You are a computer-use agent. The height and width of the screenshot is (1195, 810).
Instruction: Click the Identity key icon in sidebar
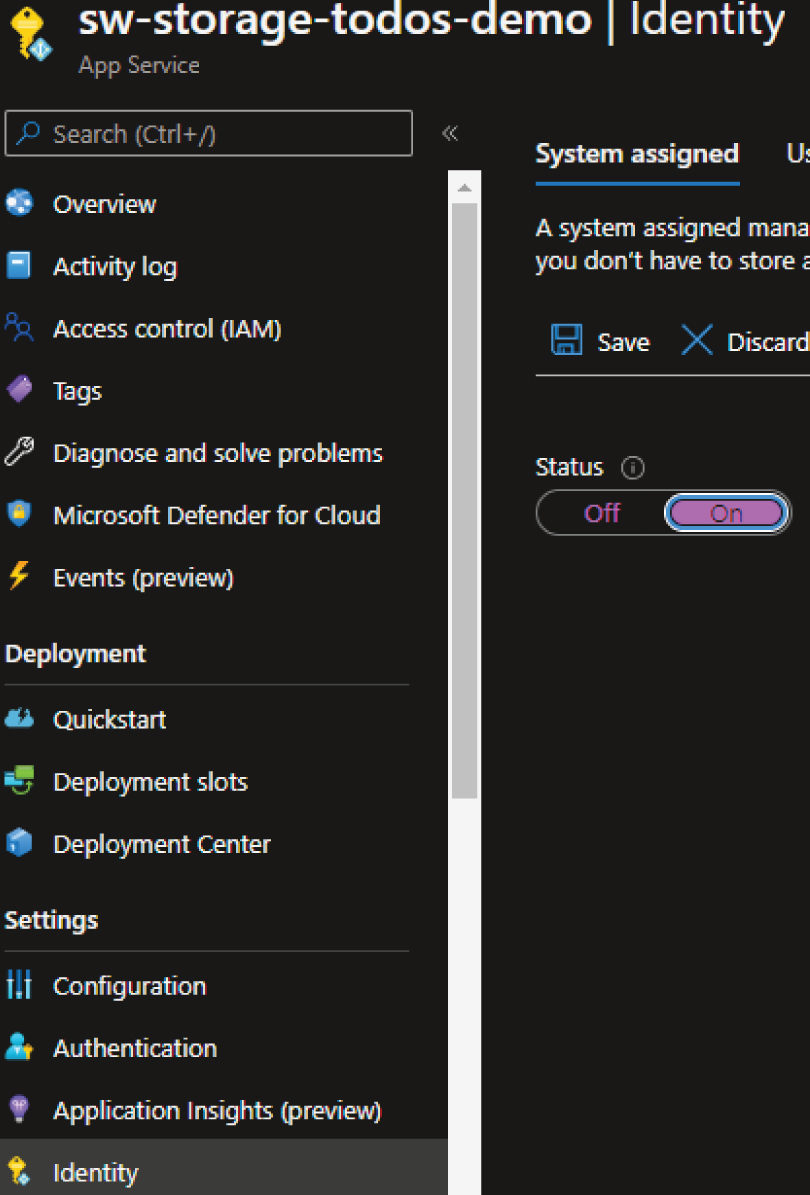point(18,1171)
